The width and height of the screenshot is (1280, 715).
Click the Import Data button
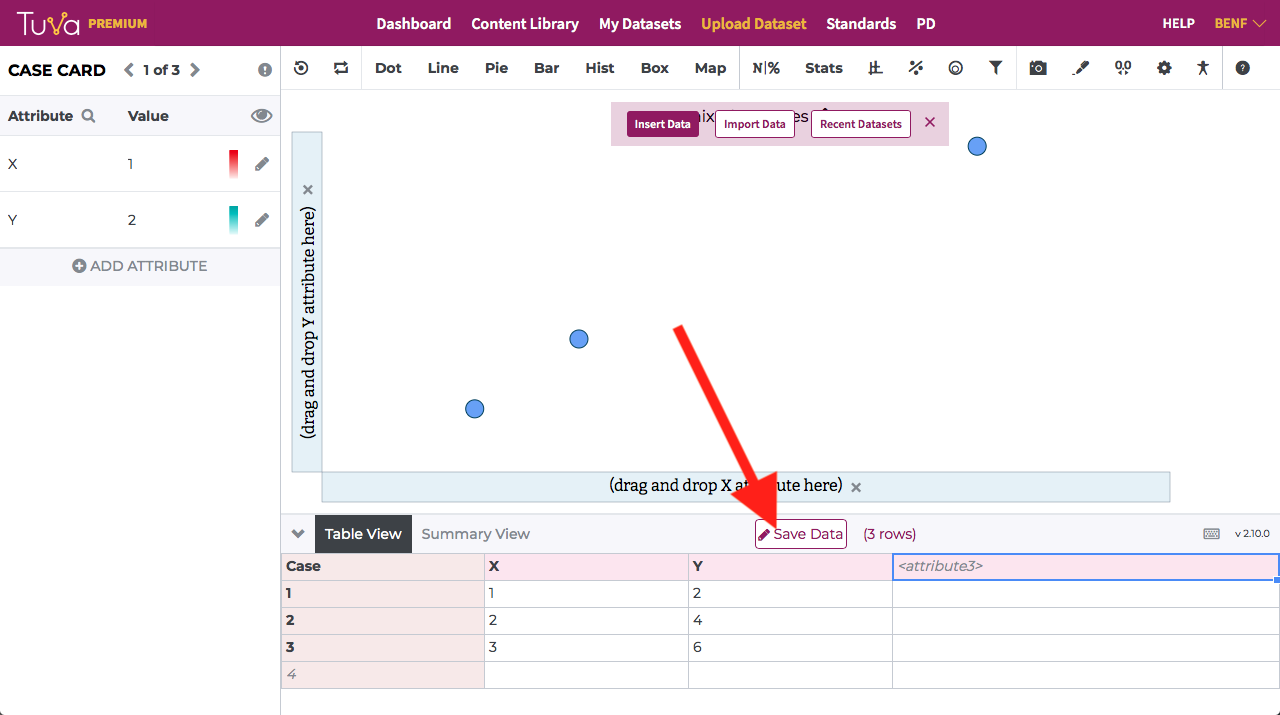(755, 124)
